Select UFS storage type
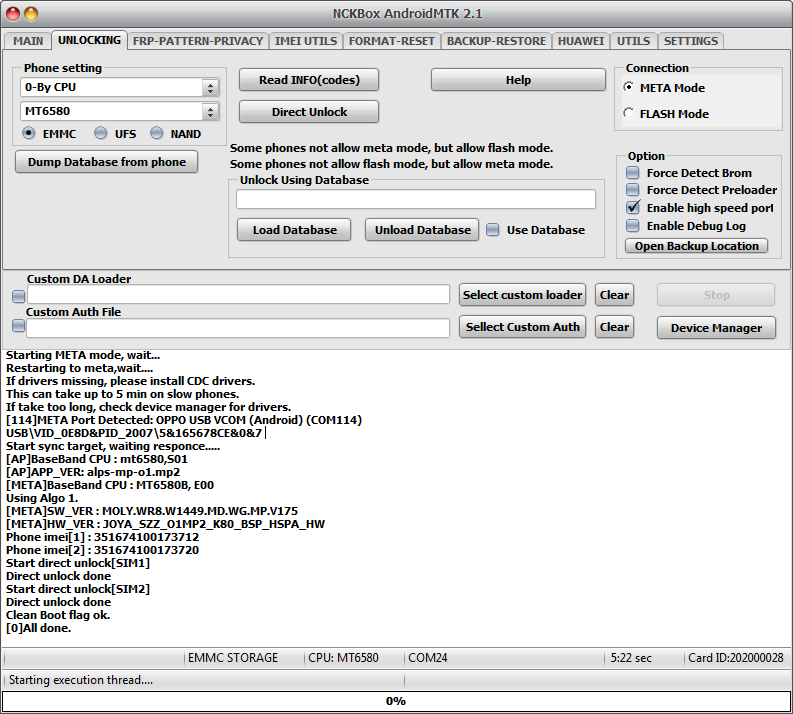Image resolution: width=793 pixels, height=714 pixels. tap(101, 133)
